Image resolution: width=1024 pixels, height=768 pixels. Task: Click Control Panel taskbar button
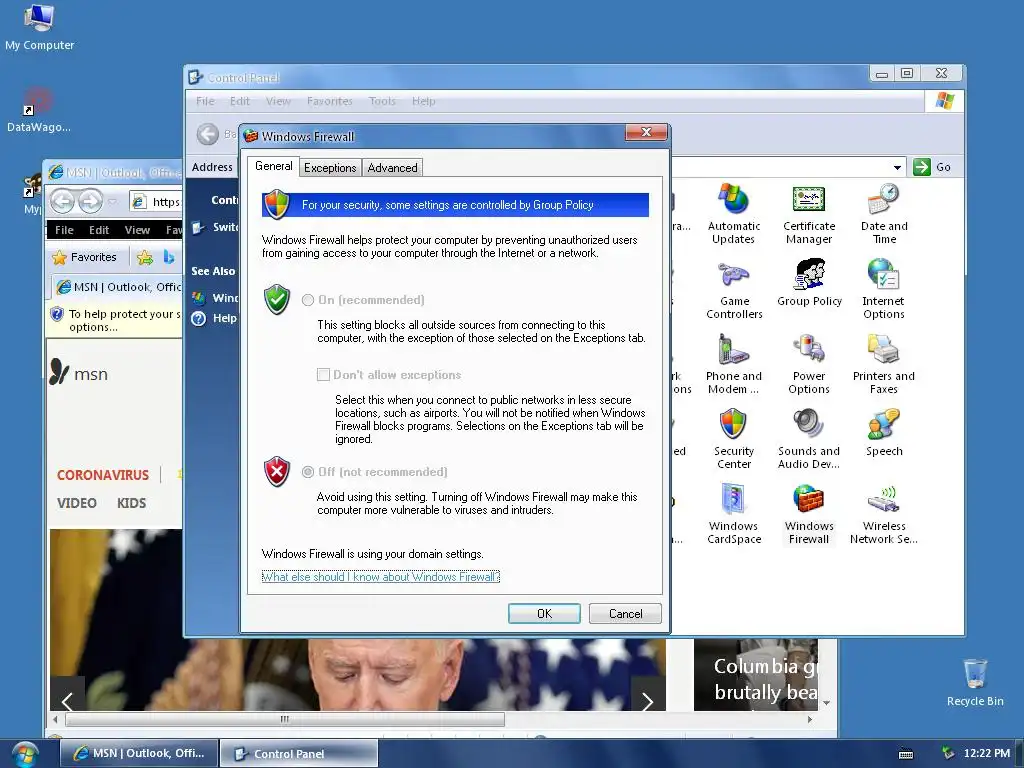point(298,754)
